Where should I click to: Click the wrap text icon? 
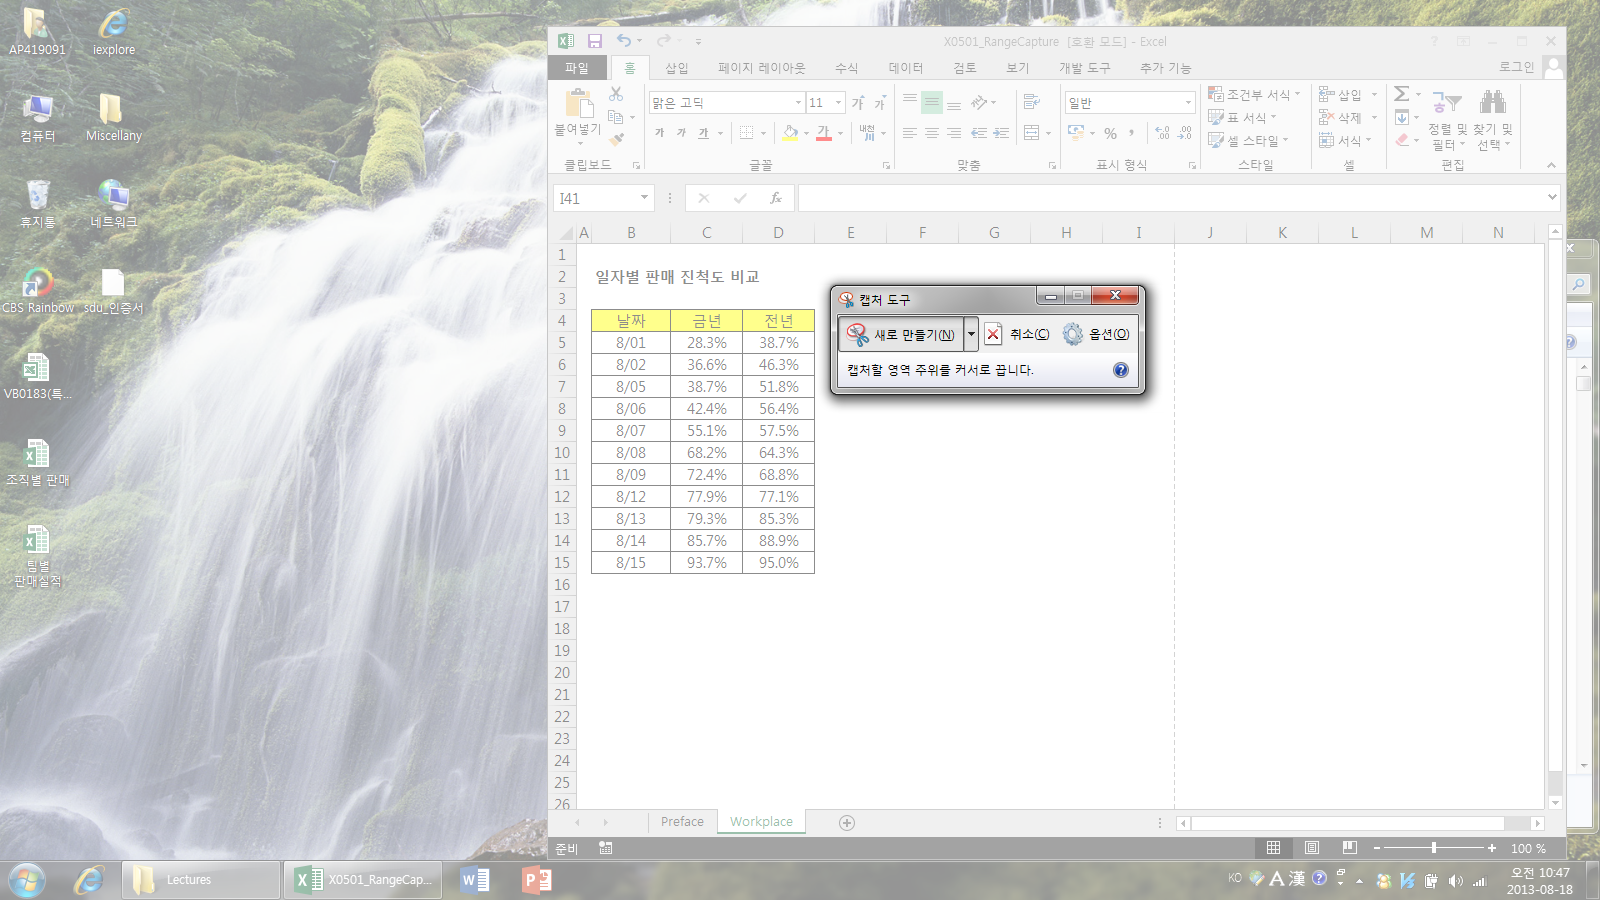point(1032,101)
